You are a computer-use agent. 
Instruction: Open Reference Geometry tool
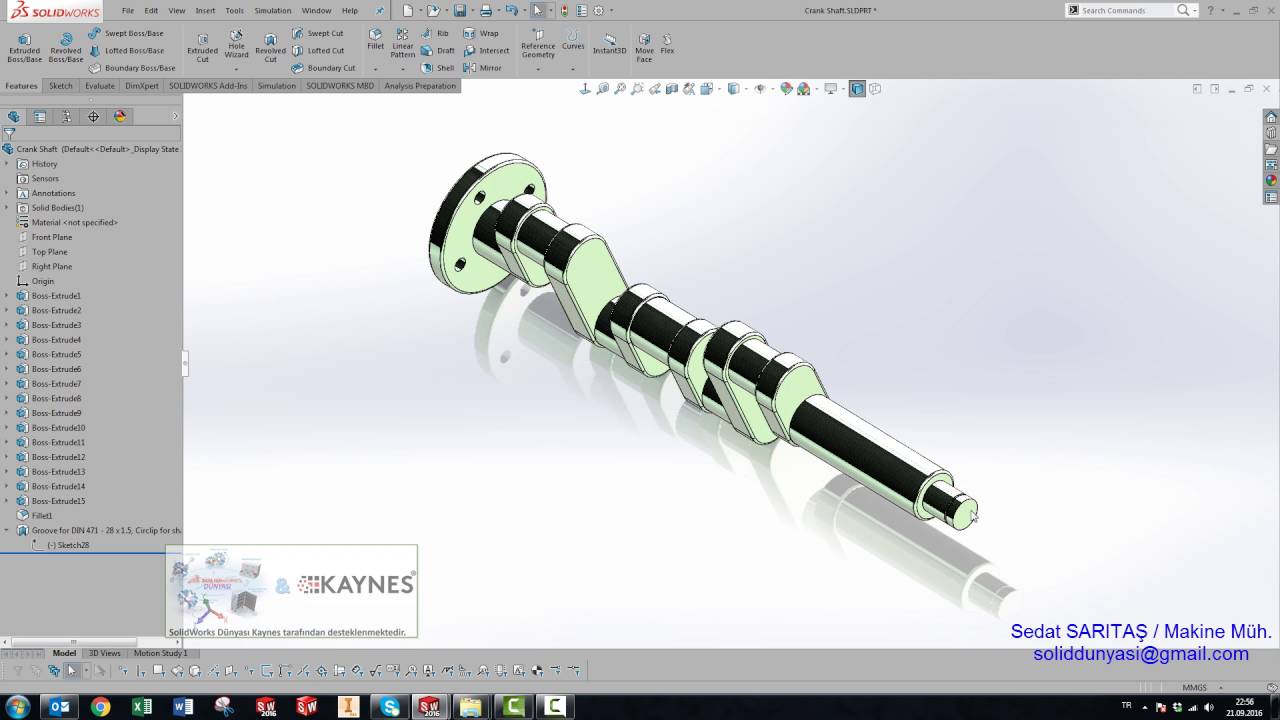click(538, 43)
